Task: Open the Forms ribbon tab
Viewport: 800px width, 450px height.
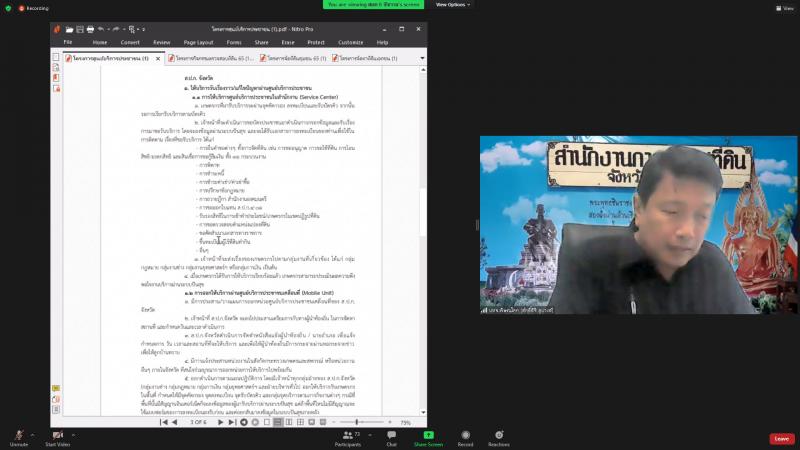Action: coord(234,42)
